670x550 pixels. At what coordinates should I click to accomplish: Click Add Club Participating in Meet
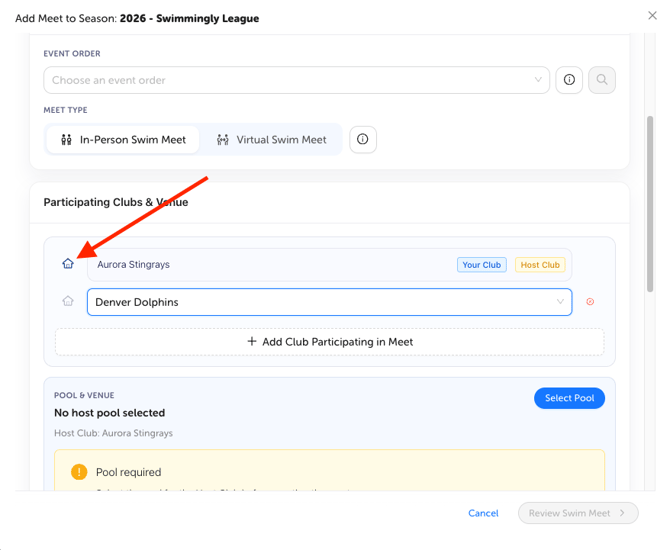click(329, 342)
